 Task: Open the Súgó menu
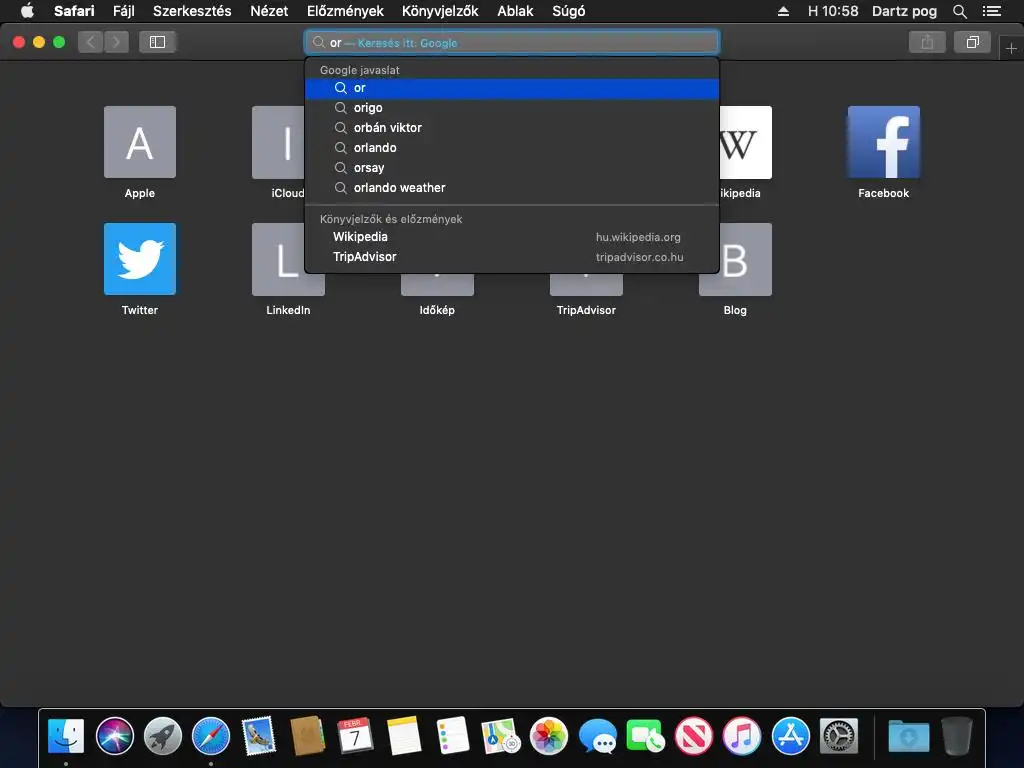[569, 11]
